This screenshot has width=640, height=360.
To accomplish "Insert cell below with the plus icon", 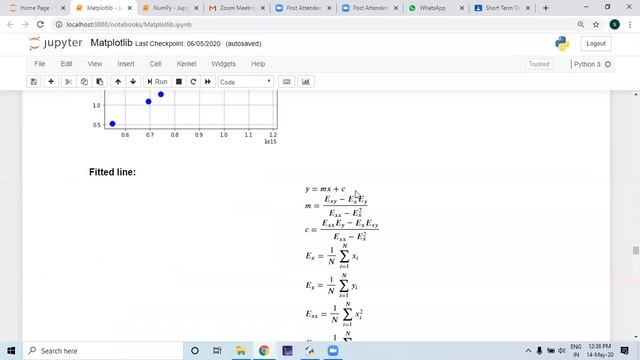I will pos(51,82).
